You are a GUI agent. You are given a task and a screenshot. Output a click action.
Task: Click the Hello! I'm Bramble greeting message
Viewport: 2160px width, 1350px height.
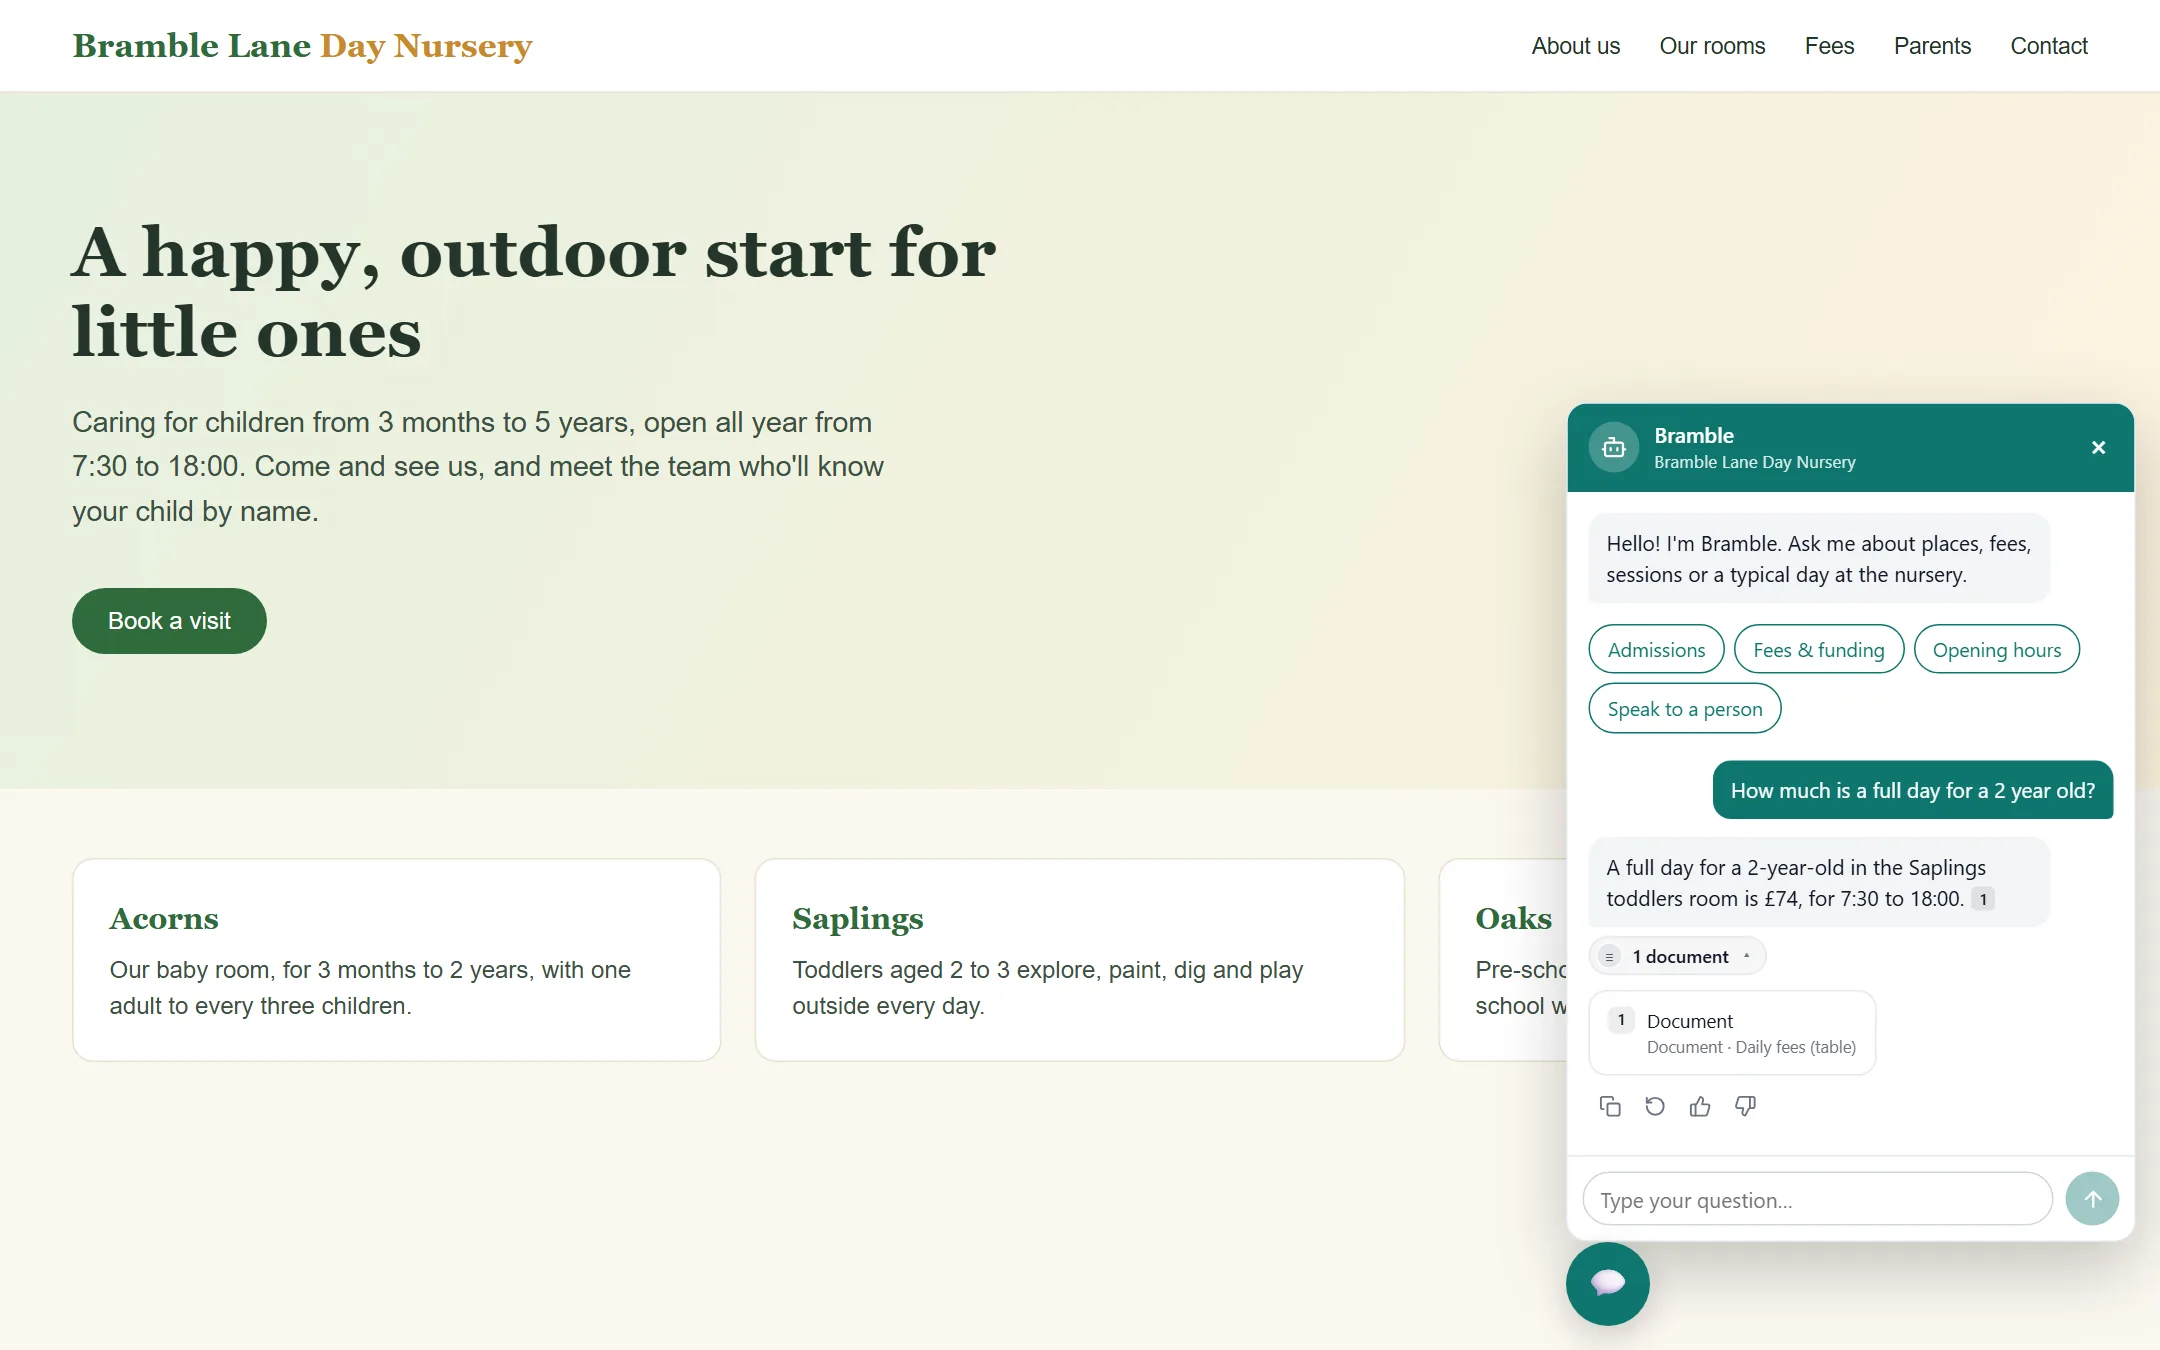tap(1819, 559)
